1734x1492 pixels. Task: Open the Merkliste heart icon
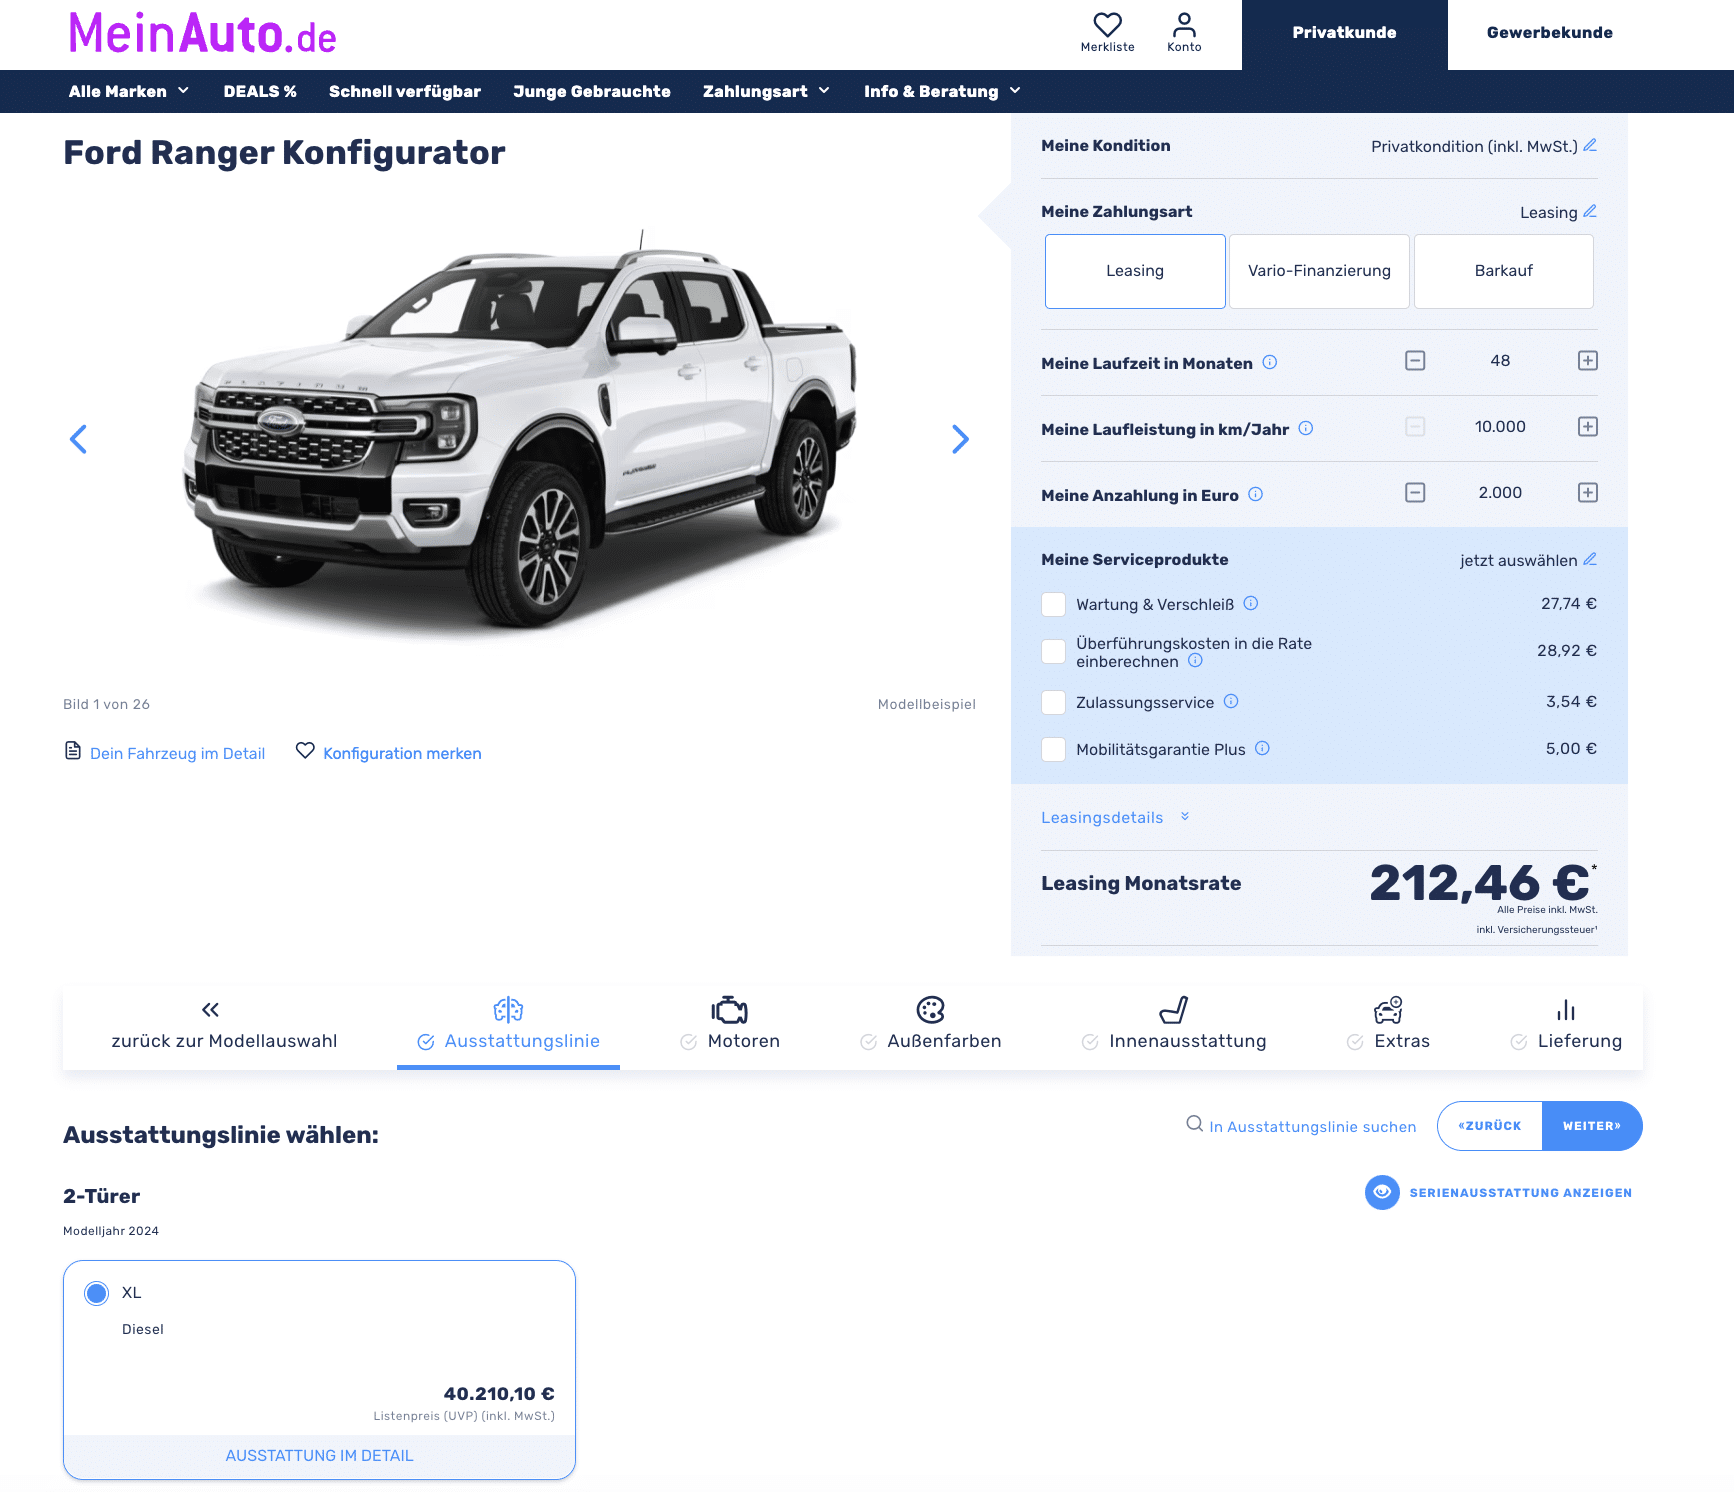(1107, 24)
